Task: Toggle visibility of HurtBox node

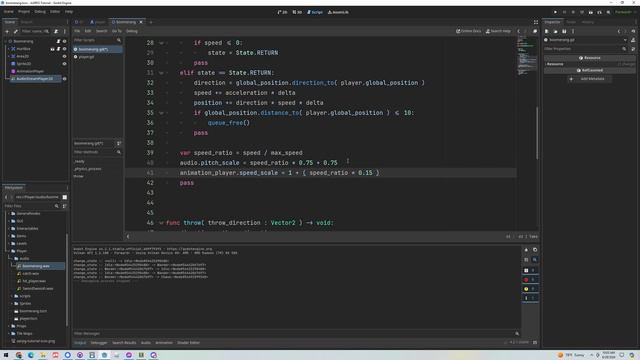Action: click(64, 49)
